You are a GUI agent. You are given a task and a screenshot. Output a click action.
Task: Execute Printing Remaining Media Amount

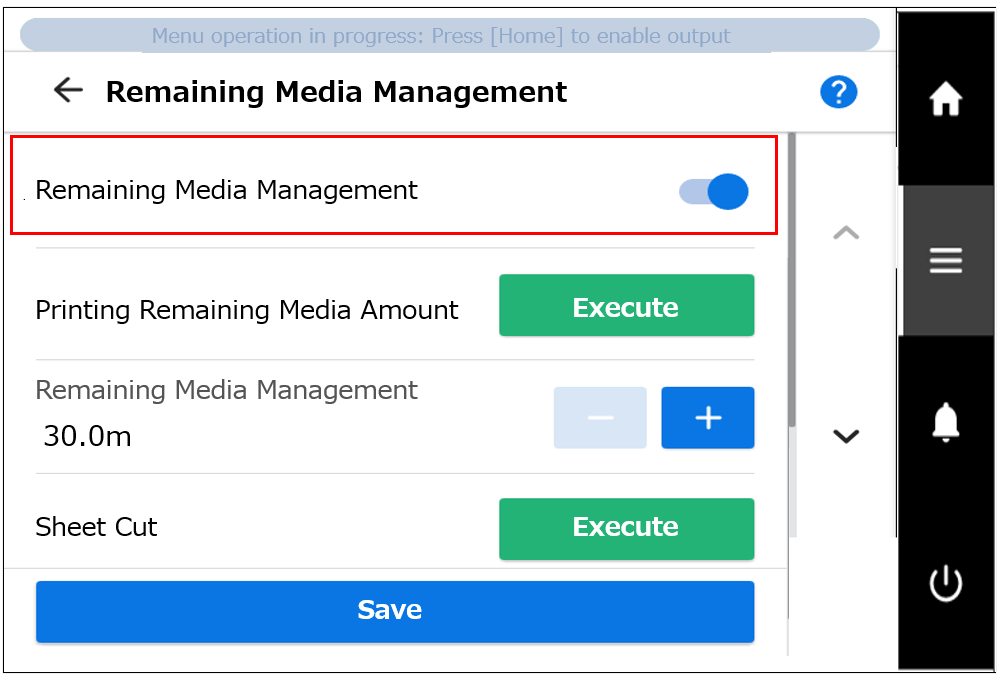[x=626, y=305]
